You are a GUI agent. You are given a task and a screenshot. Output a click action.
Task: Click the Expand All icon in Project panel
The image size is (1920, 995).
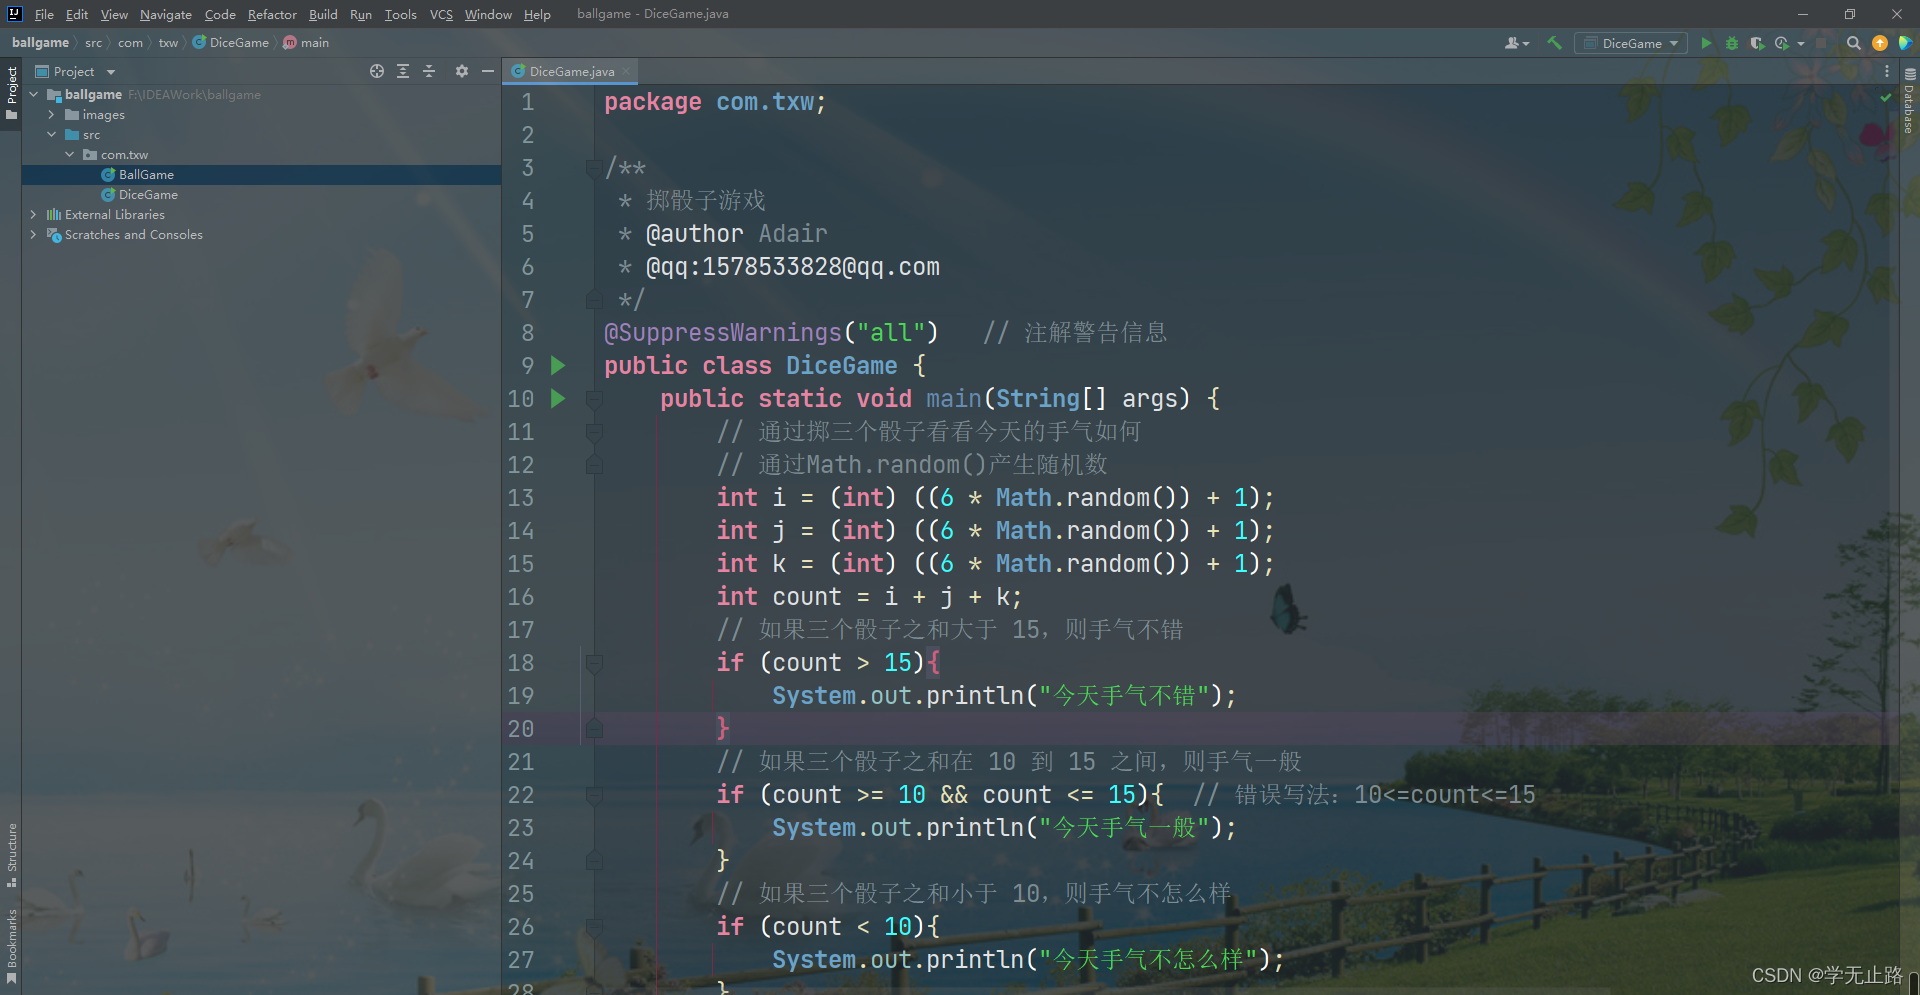click(403, 71)
